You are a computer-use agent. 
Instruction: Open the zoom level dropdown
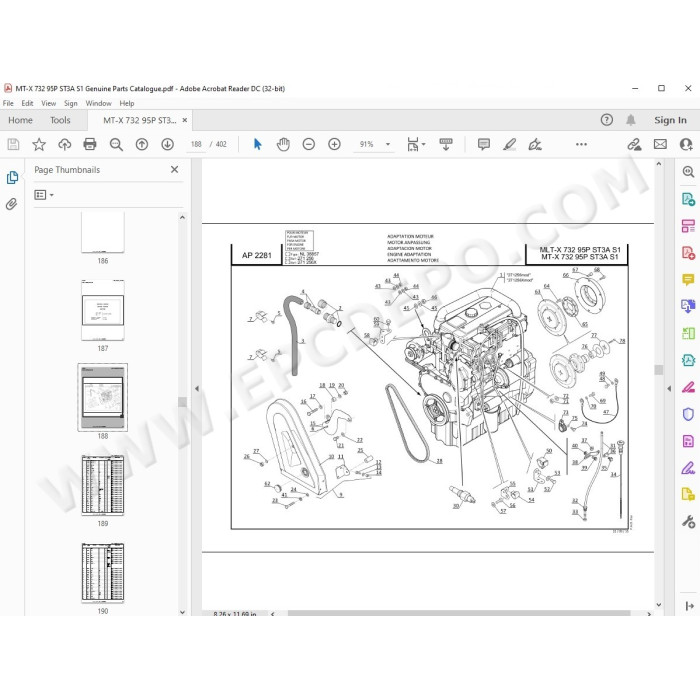388,144
